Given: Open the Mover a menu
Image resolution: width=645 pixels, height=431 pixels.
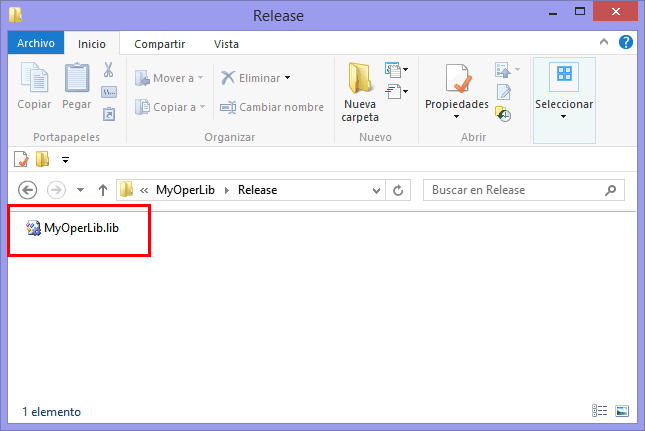Looking at the screenshot, I should (169, 78).
